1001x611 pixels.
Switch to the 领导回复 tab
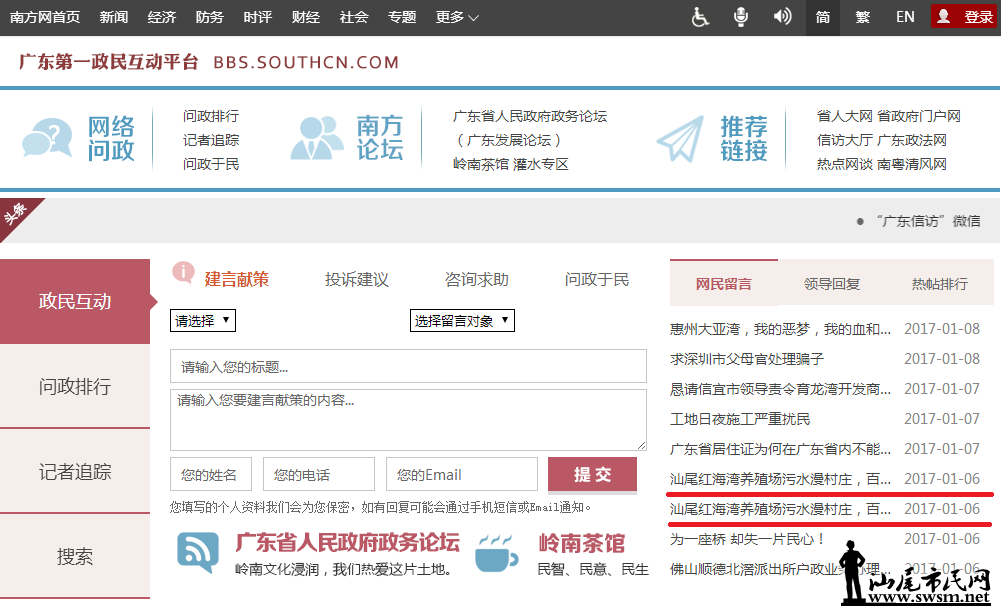click(x=832, y=283)
